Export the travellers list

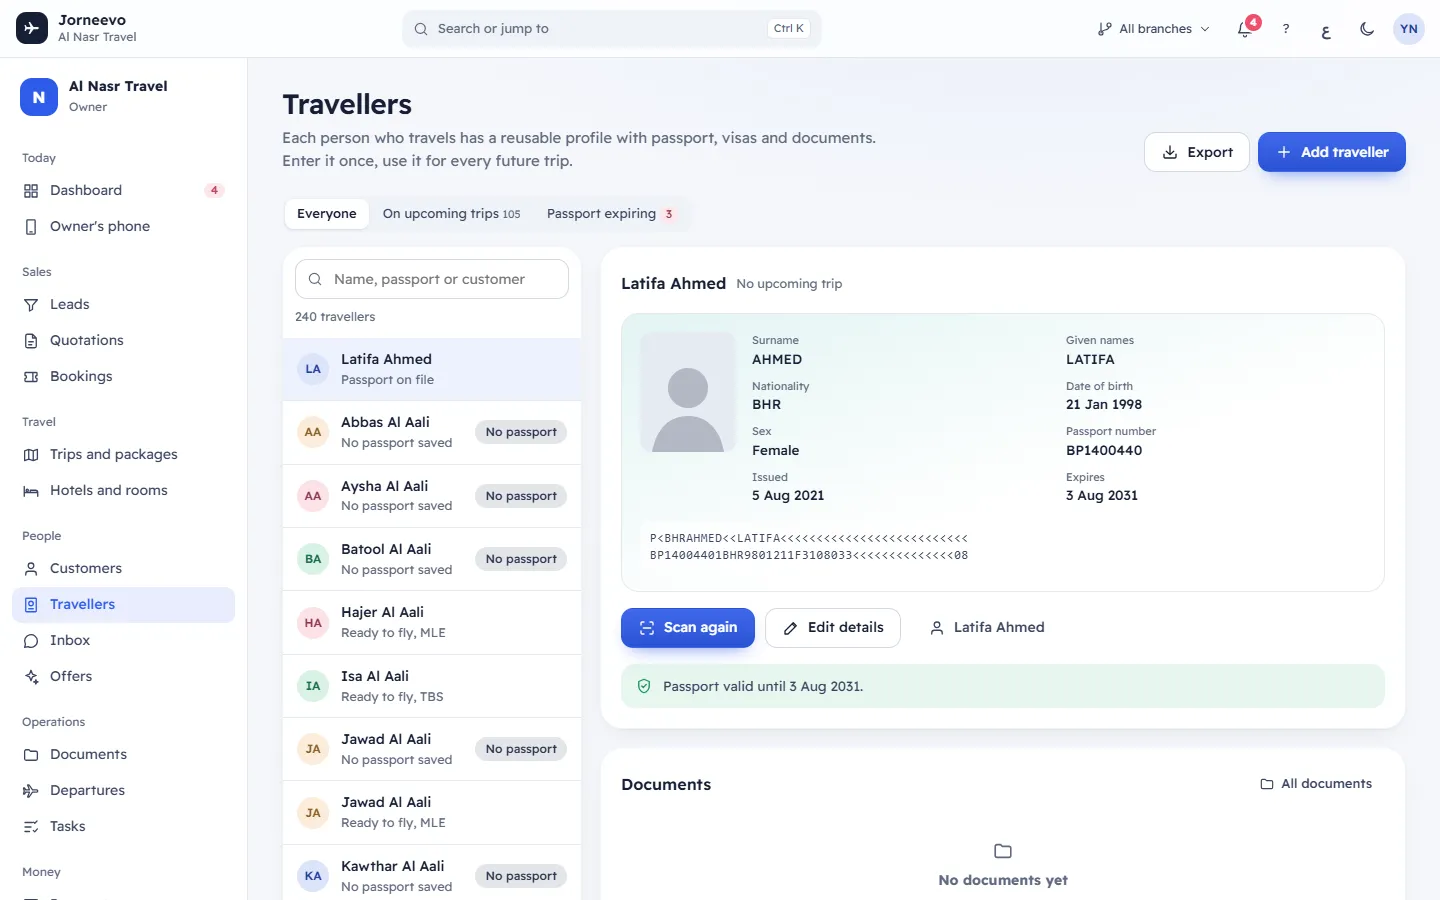(1197, 152)
